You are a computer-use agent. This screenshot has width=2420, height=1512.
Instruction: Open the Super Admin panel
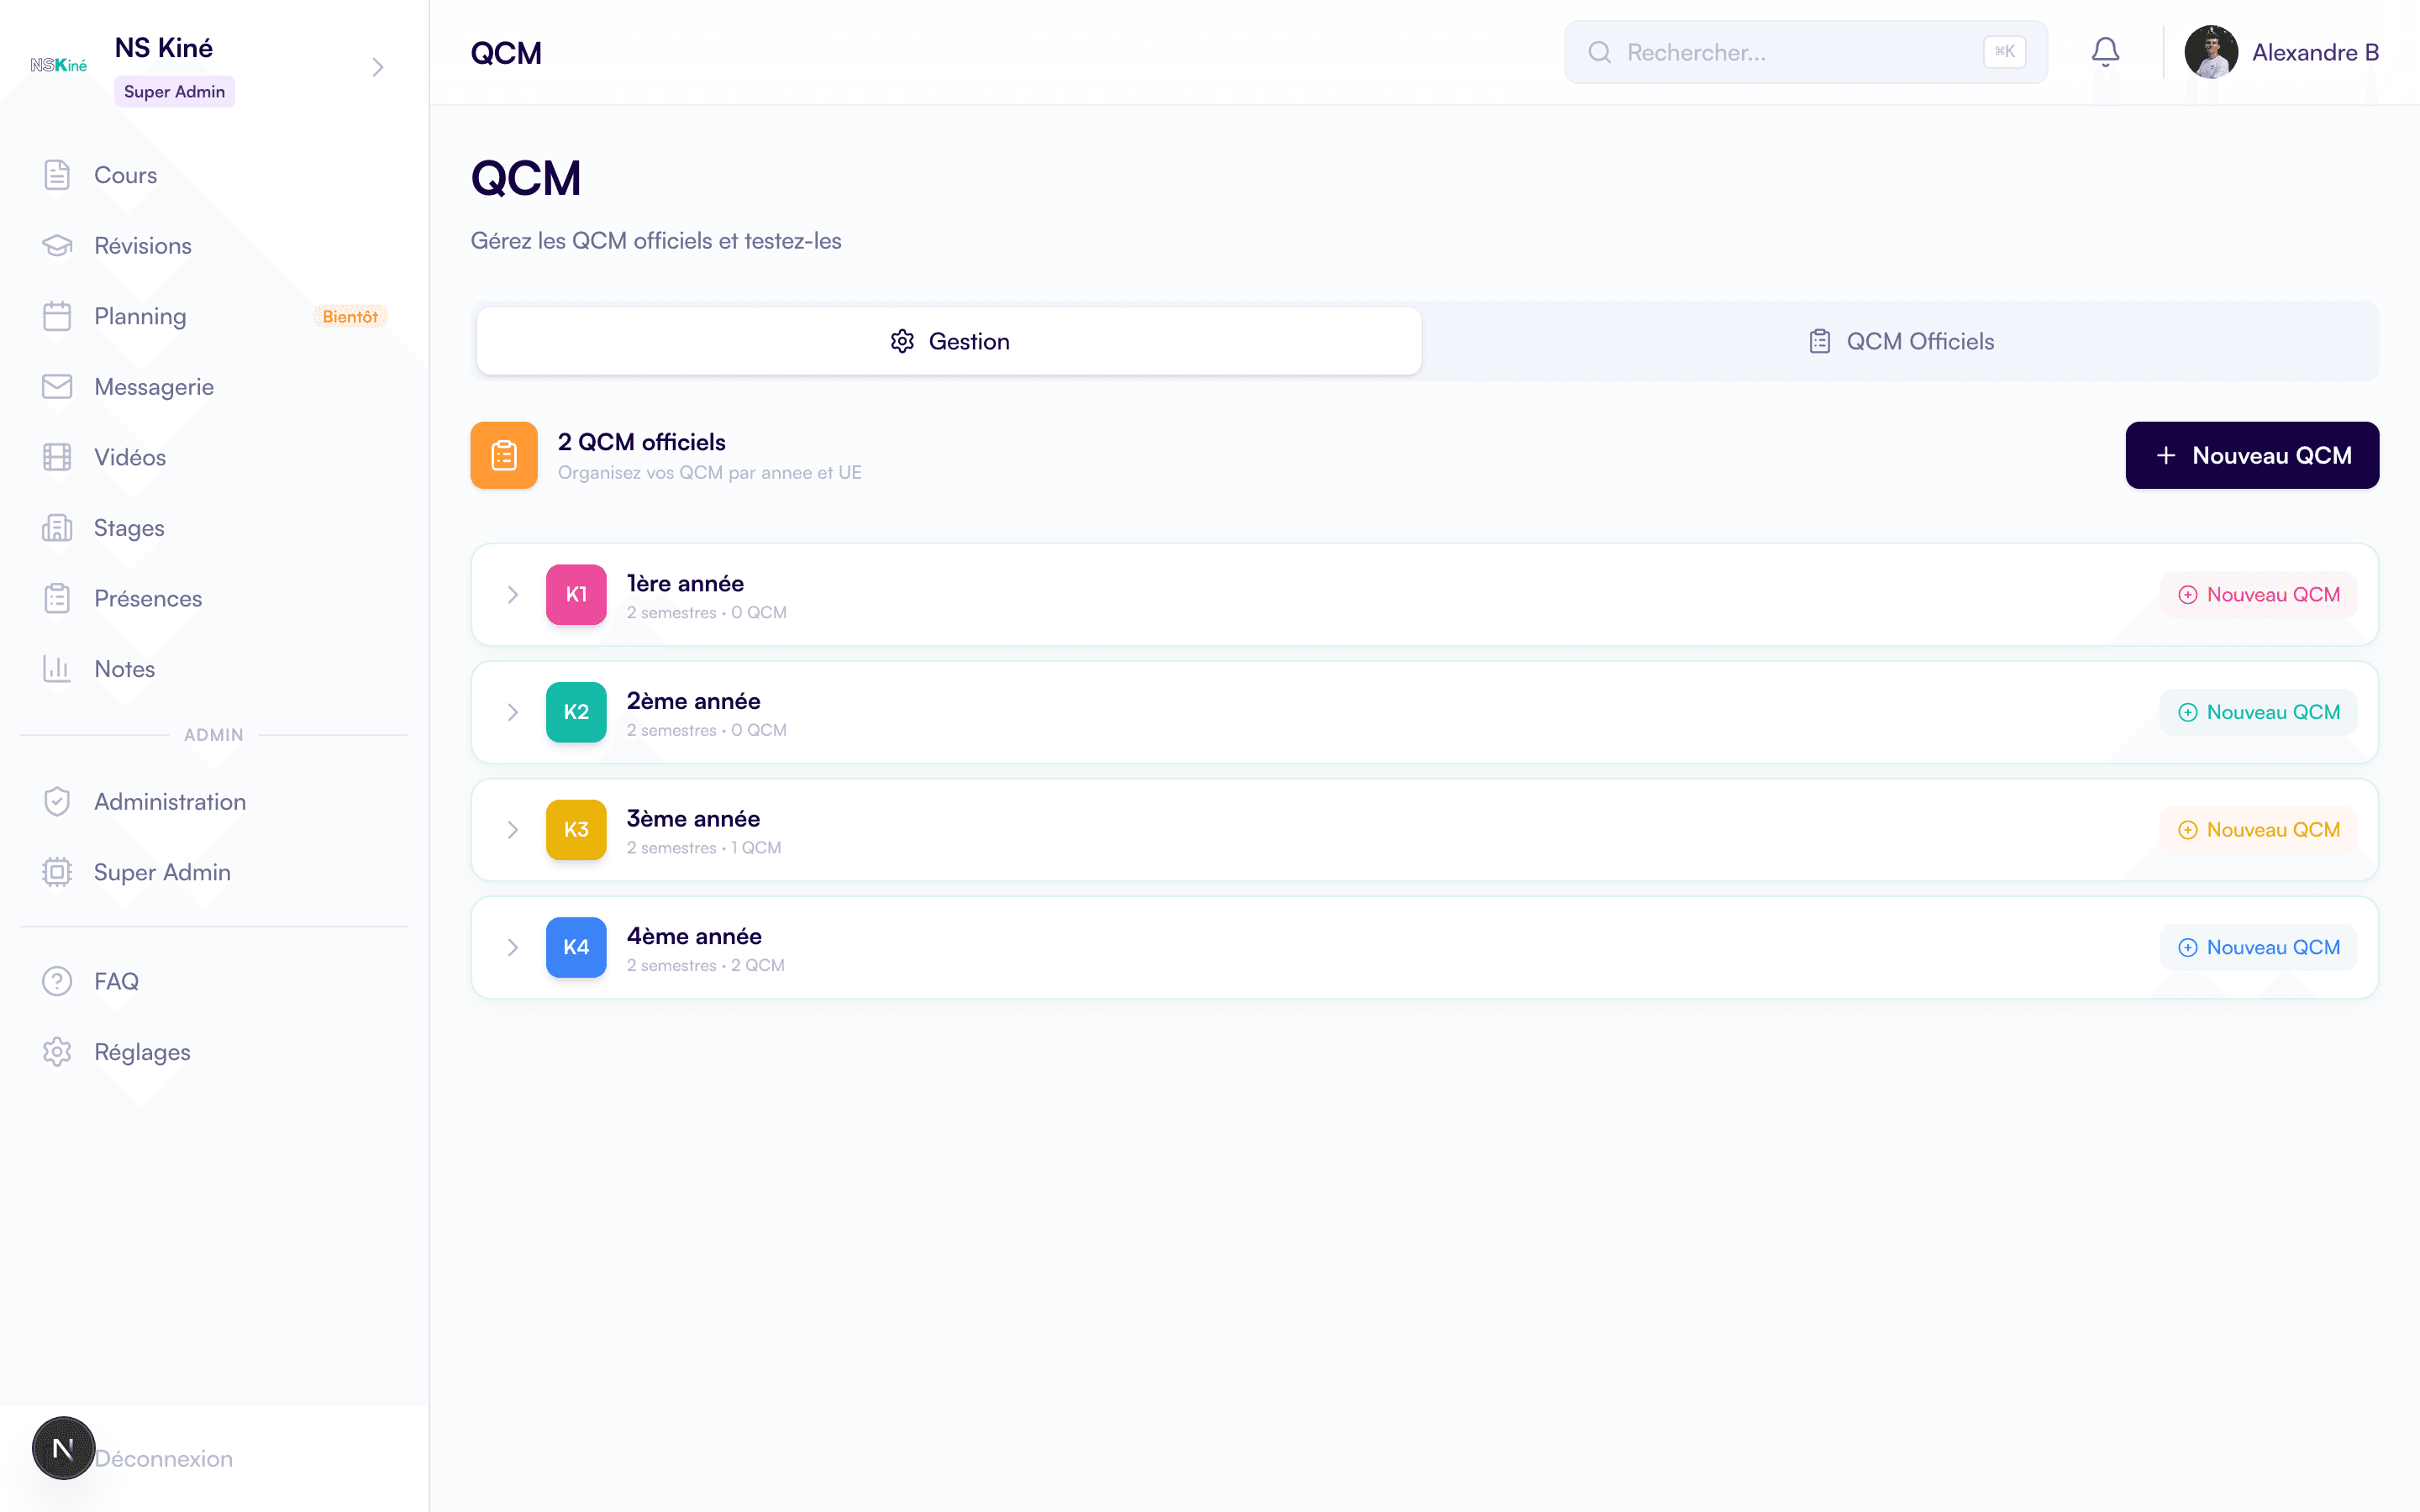162,872
